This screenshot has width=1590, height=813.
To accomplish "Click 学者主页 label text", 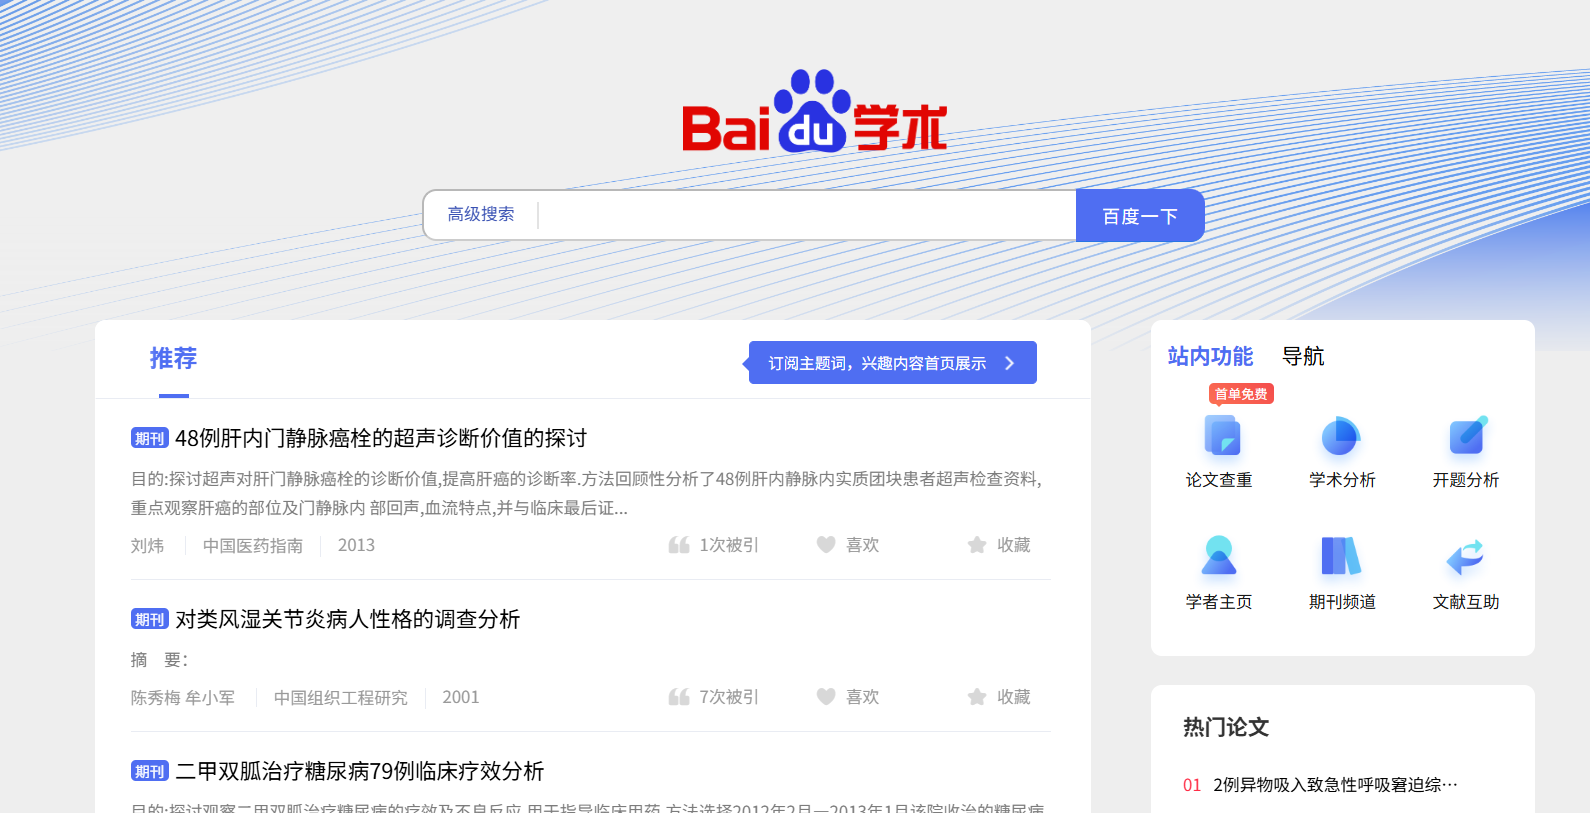I will pyautogui.click(x=1219, y=602).
